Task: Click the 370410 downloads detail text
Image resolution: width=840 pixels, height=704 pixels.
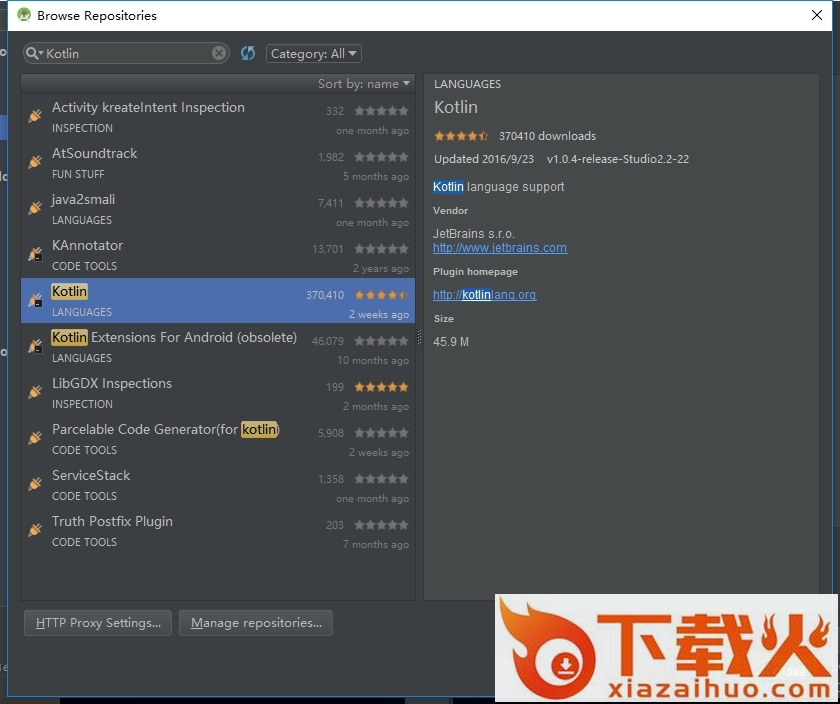Action: 548,136
